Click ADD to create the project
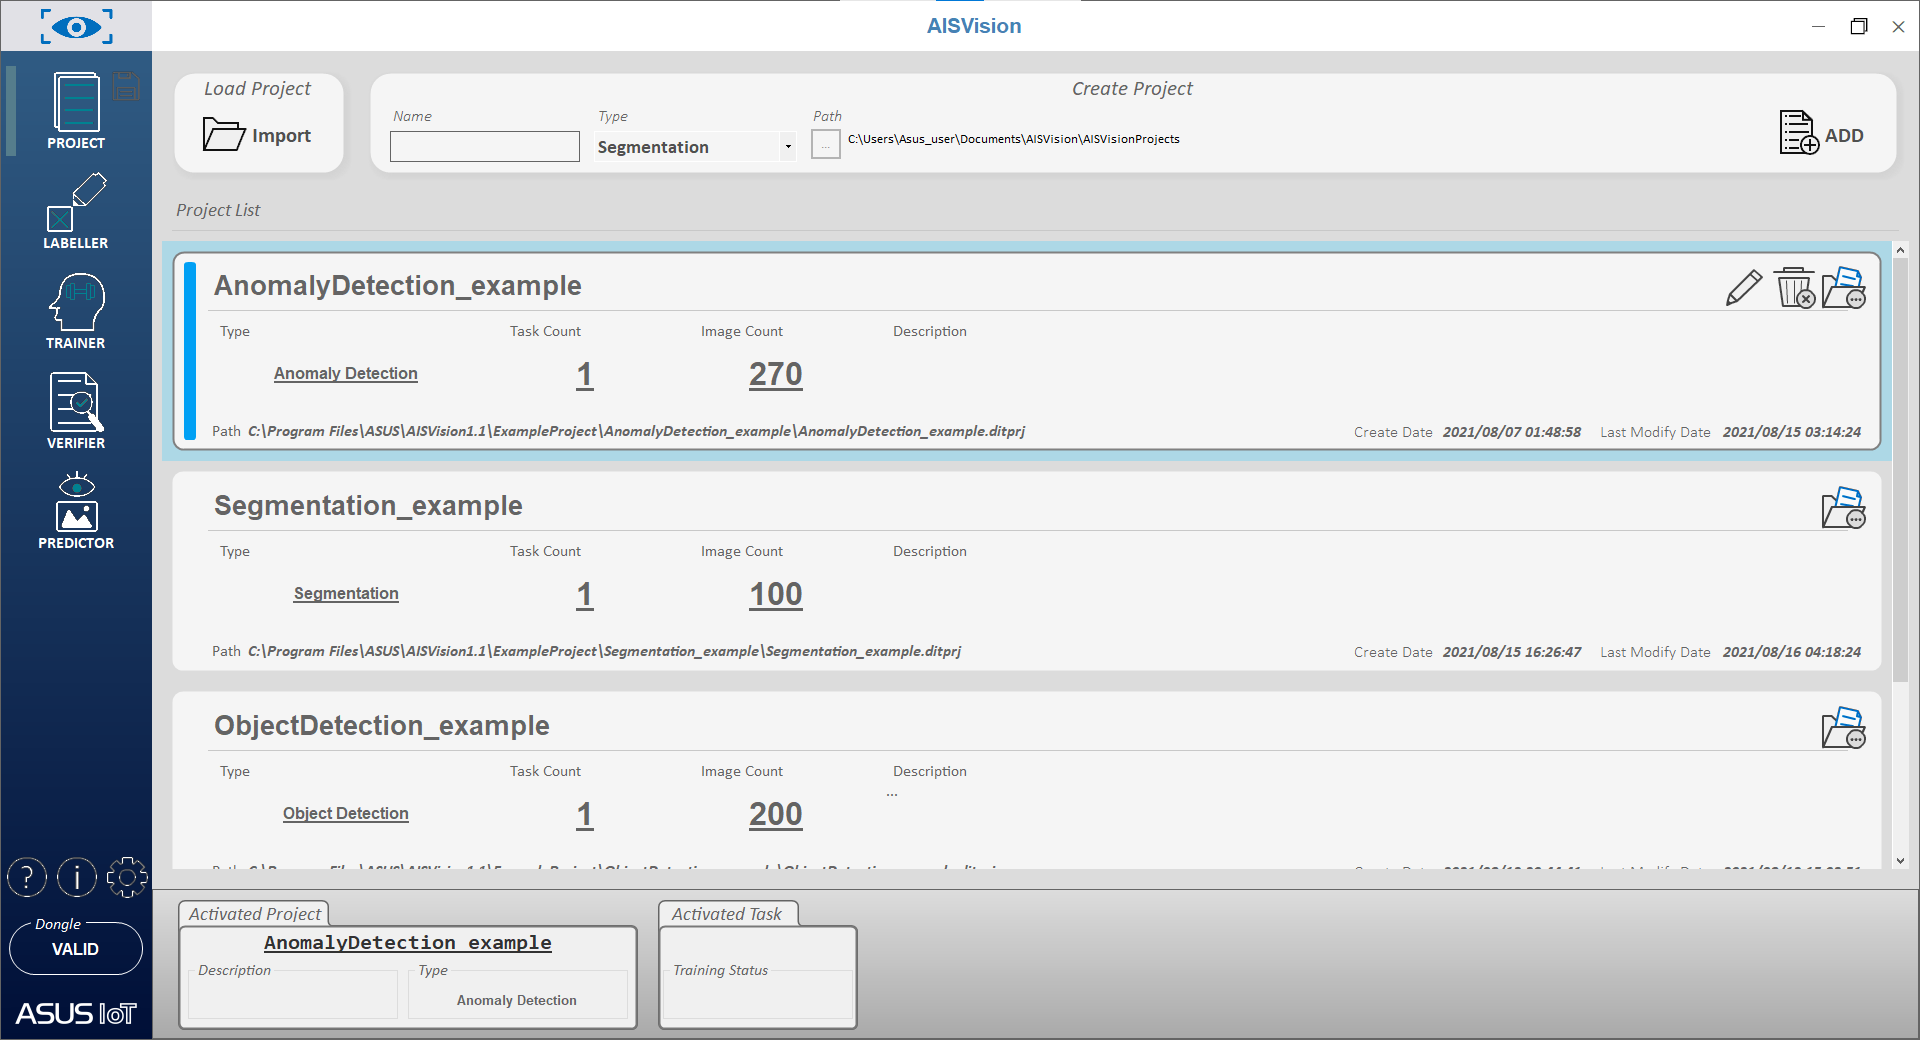1920x1040 pixels. coord(1821,134)
